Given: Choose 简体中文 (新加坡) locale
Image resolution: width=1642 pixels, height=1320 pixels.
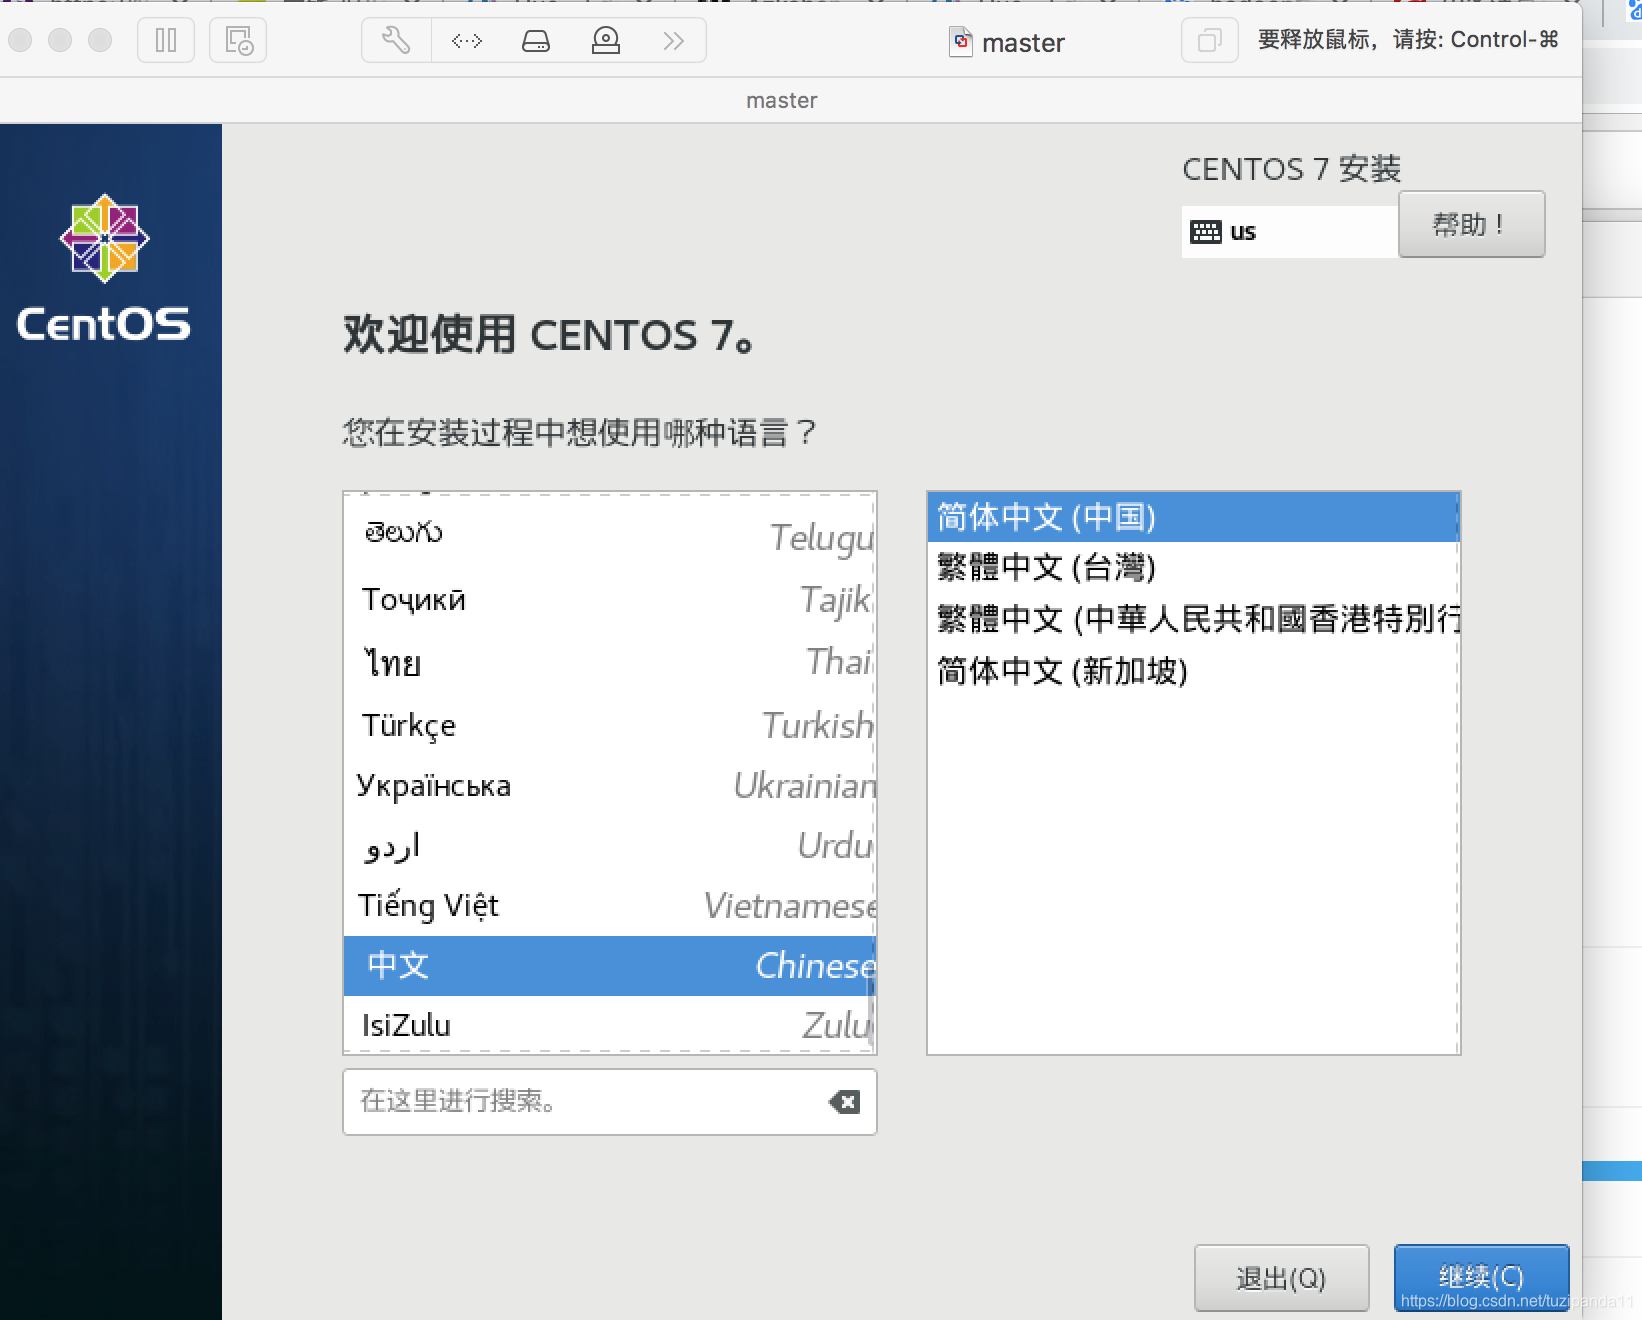Looking at the screenshot, I should click(1193, 671).
